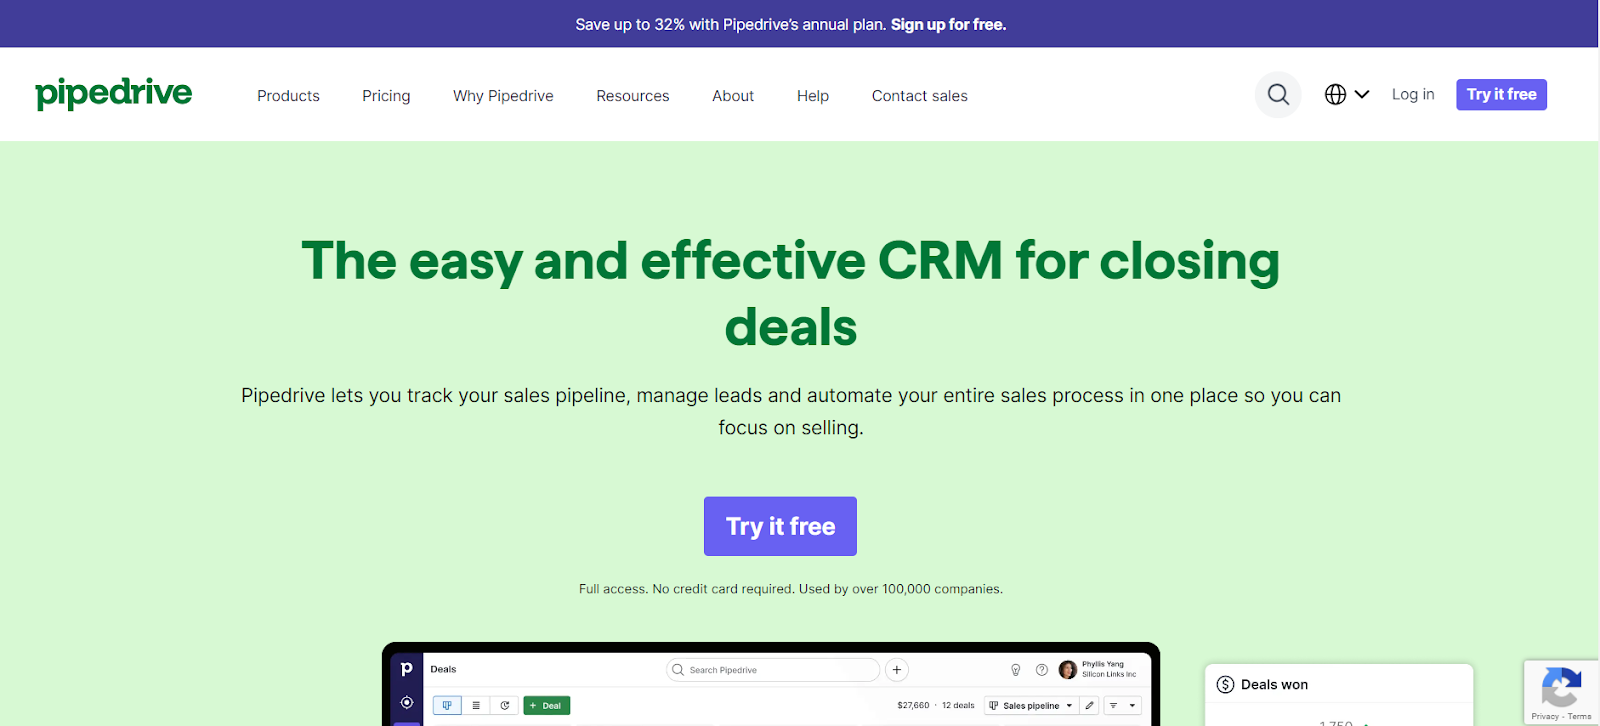The image size is (1600, 726).
Task: Switch to the list view icon
Action: tap(476, 705)
